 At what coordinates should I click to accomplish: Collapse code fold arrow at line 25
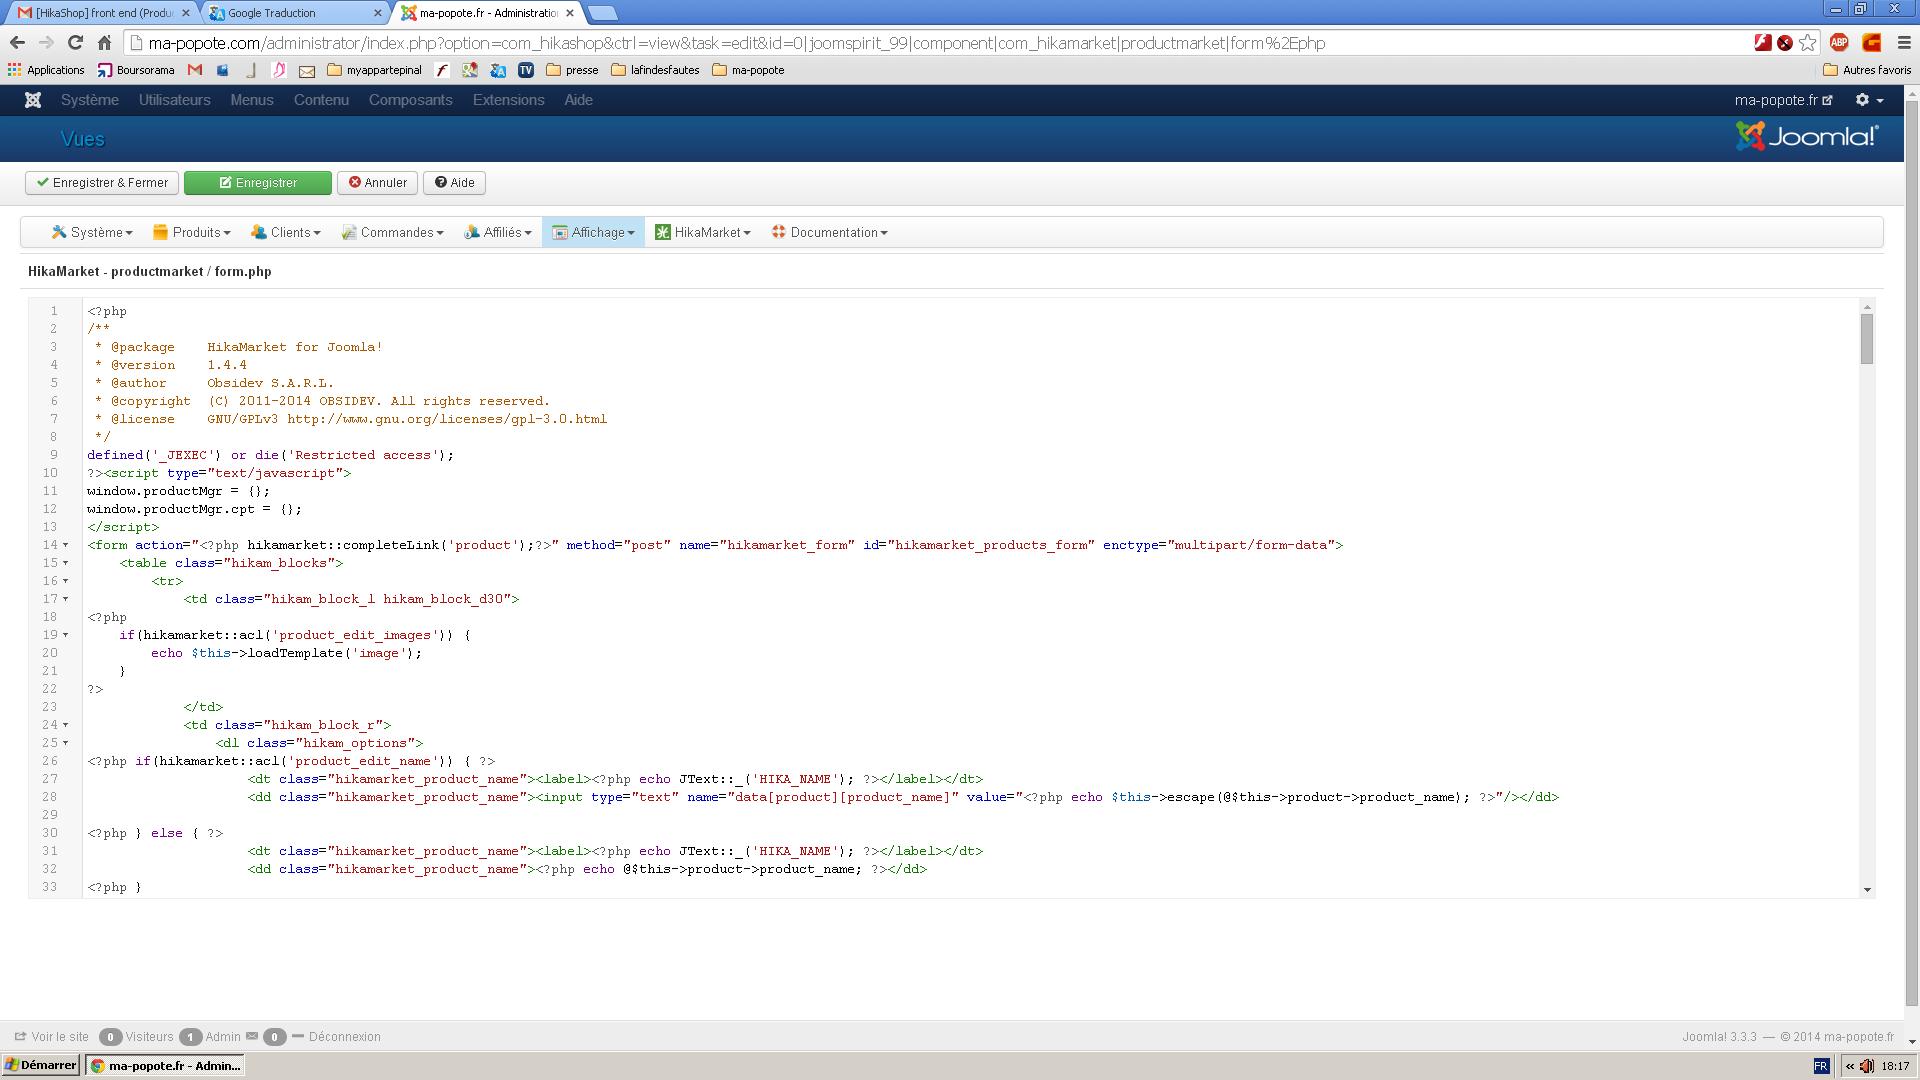click(x=66, y=743)
